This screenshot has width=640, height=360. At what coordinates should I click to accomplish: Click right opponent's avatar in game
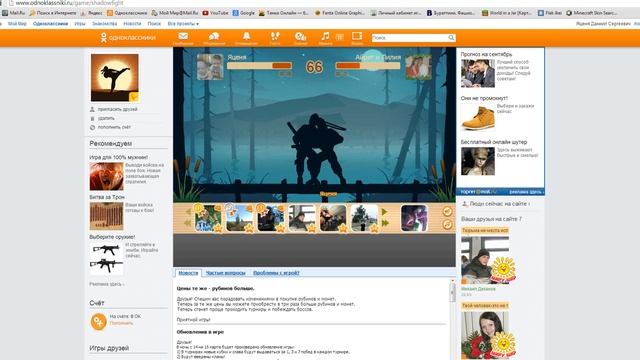pyautogui.click(x=418, y=67)
